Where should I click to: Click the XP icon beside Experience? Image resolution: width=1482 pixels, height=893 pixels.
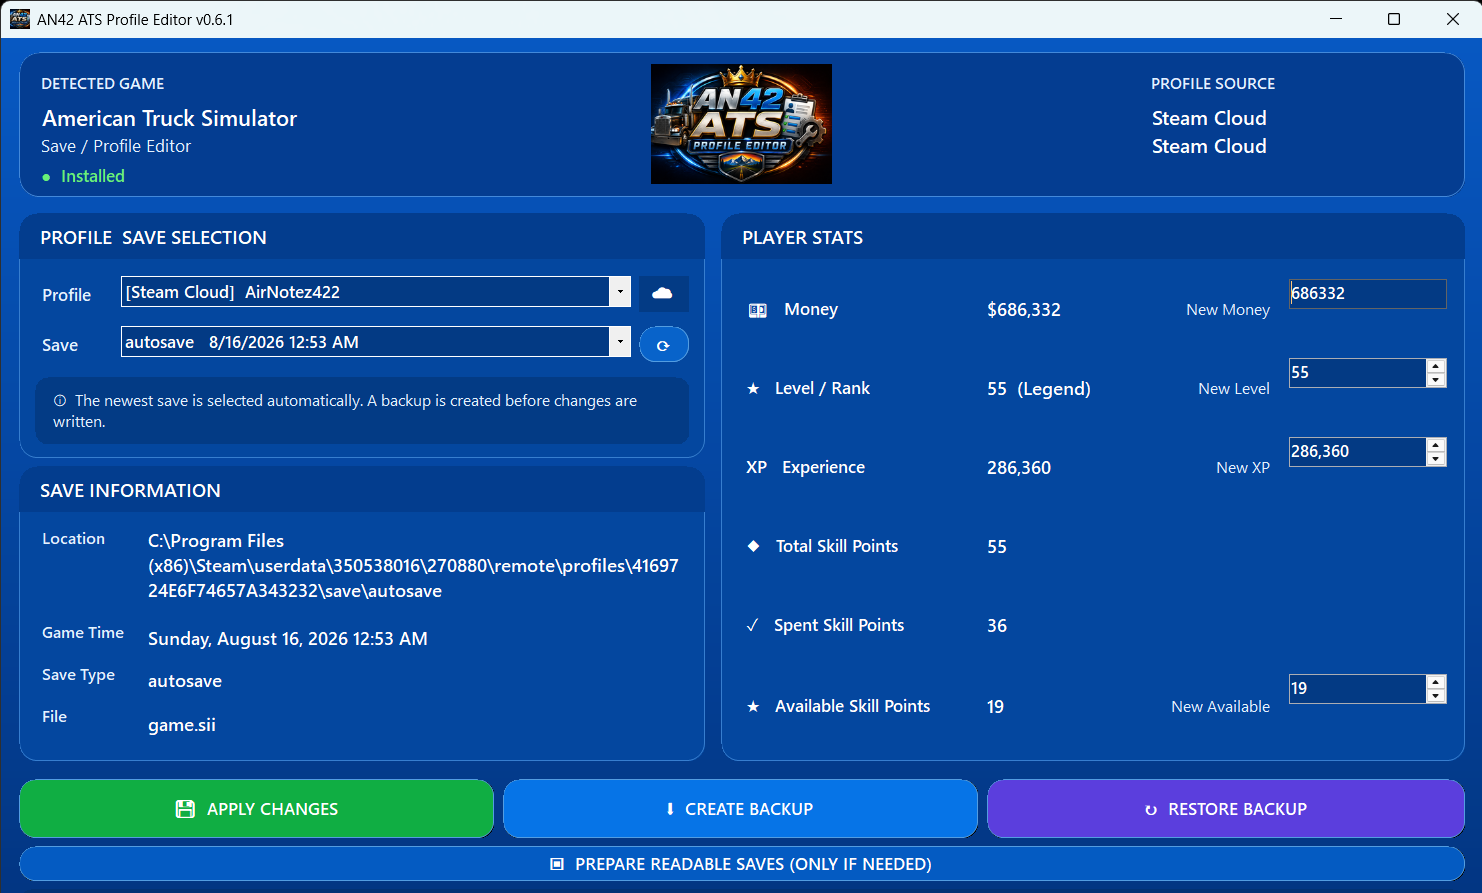pos(757,467)
